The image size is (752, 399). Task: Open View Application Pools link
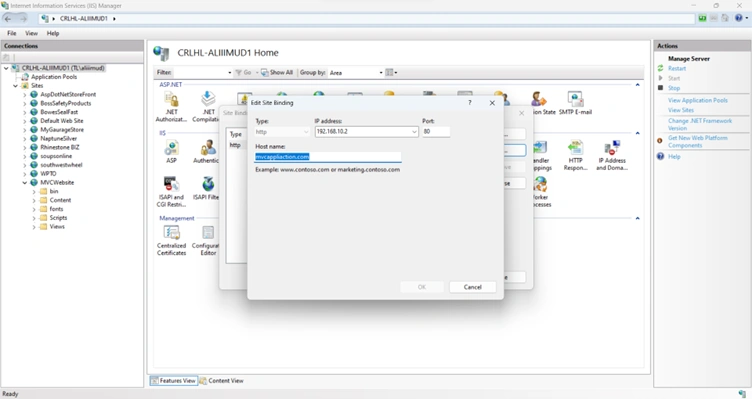[697, 100]
